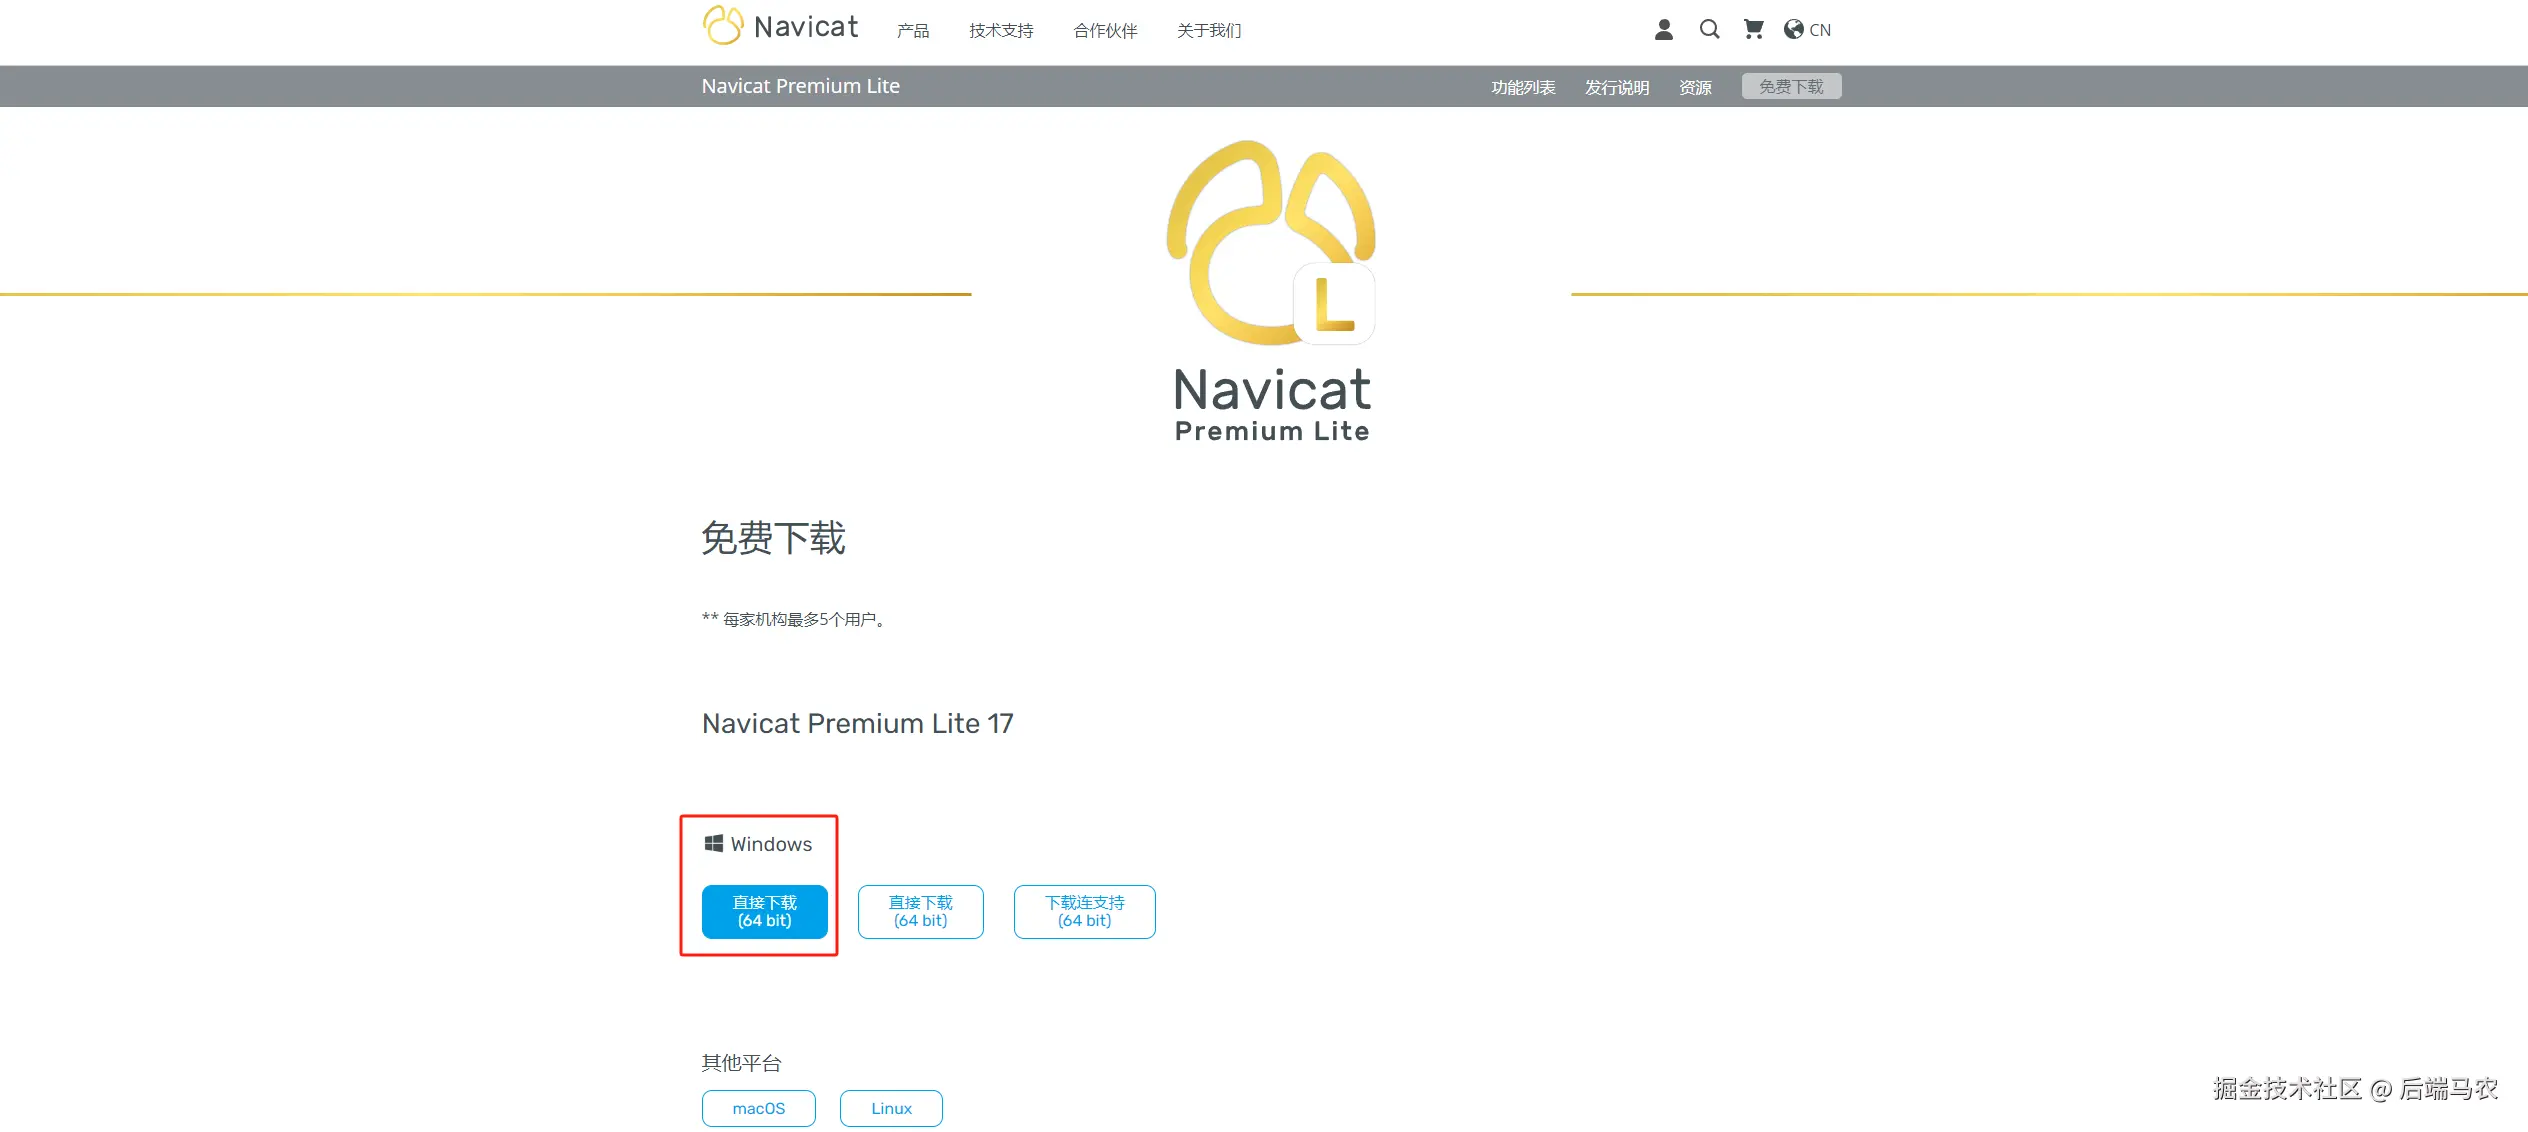This screenshot has width=2528, height=1132.
Task: Open the CN language selector
Action: [x=1820, y=30]
